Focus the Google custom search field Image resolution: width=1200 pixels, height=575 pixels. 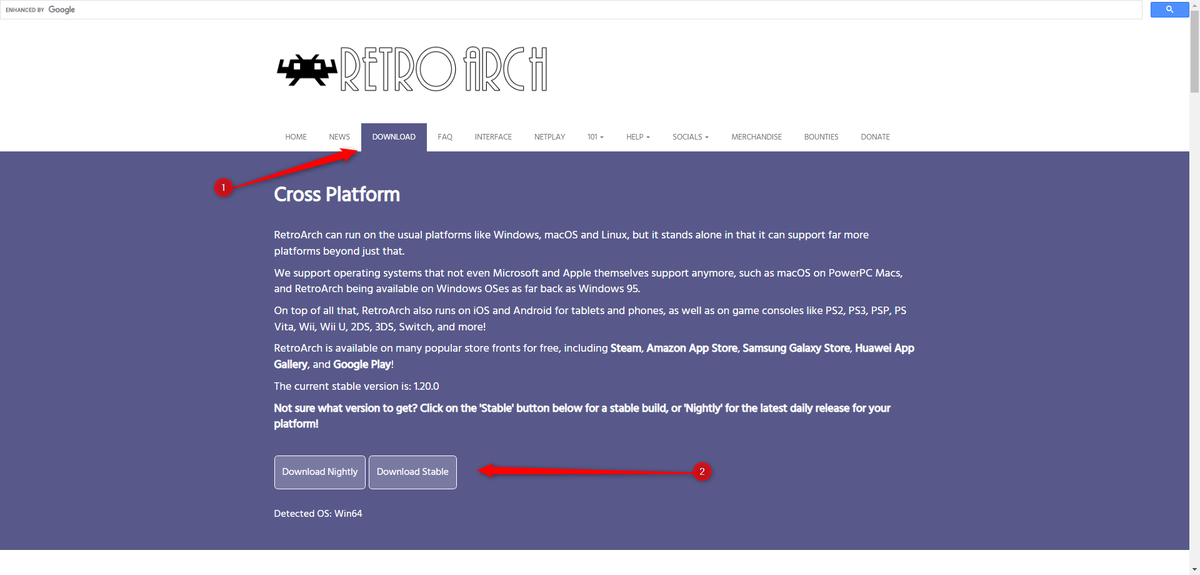pyautogui.click(x=571, y=9)
